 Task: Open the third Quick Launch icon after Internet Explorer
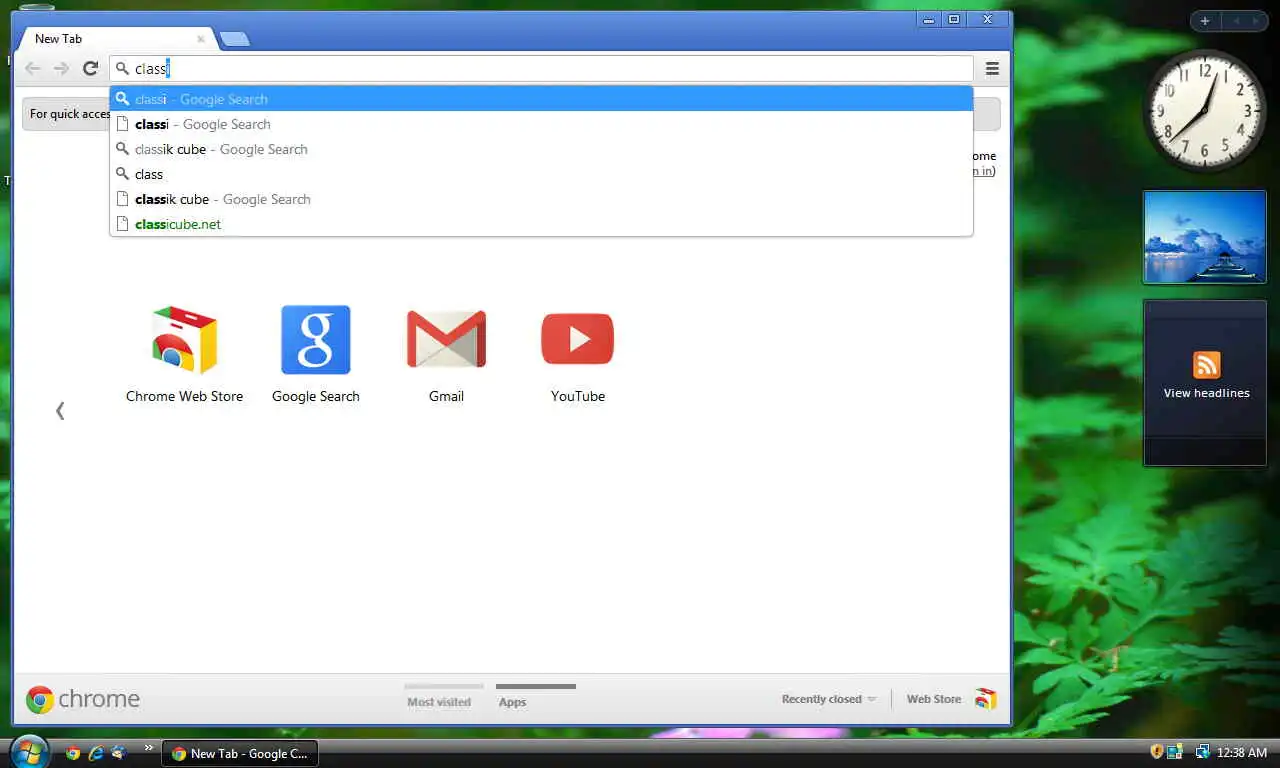click(x=119, y=753)
